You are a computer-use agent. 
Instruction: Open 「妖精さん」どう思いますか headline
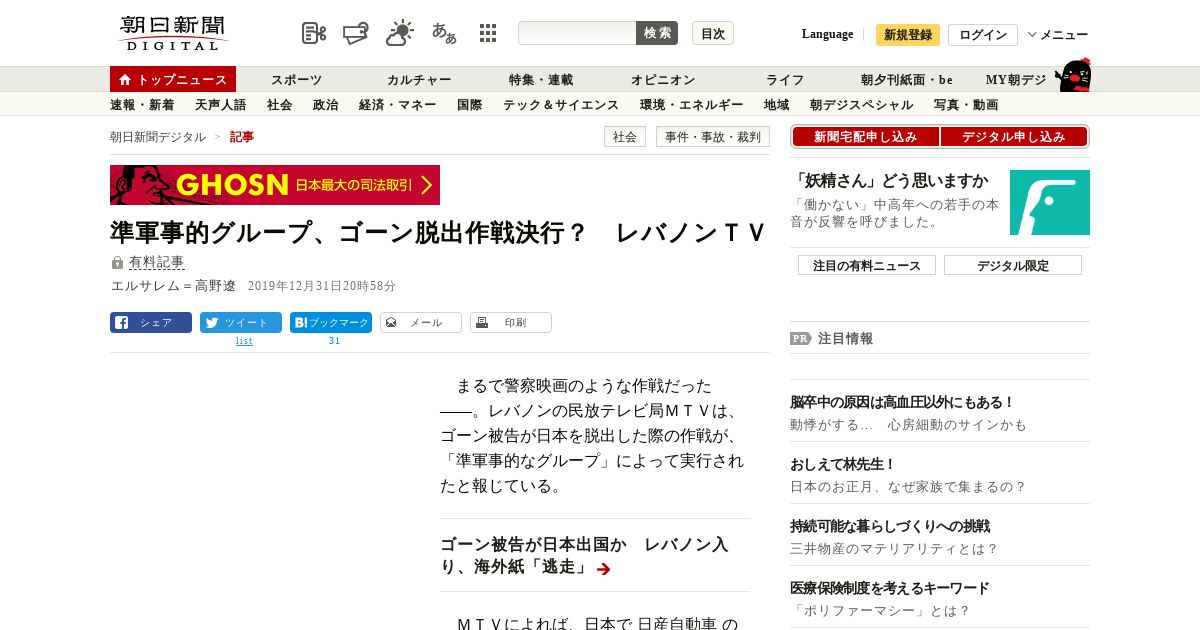tap(891, 181)
